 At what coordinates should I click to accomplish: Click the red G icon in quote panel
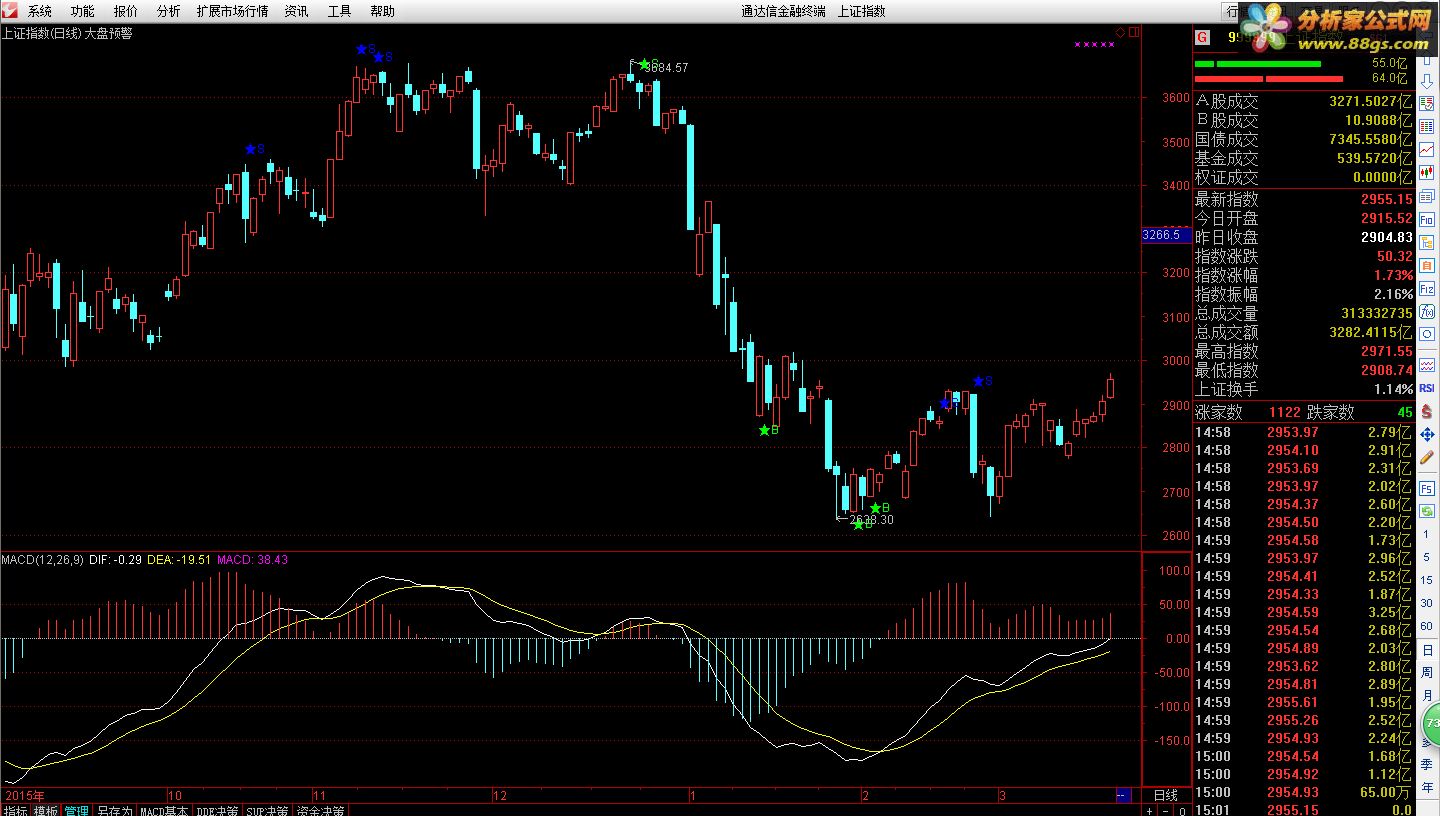1202,38
